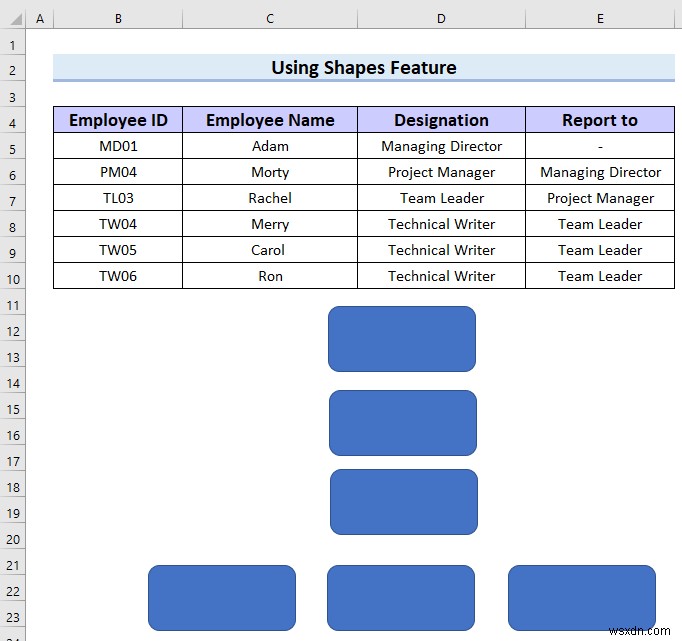Select the second blue rectangle from top
Screen dimensions: 682x641
[403, 423]
